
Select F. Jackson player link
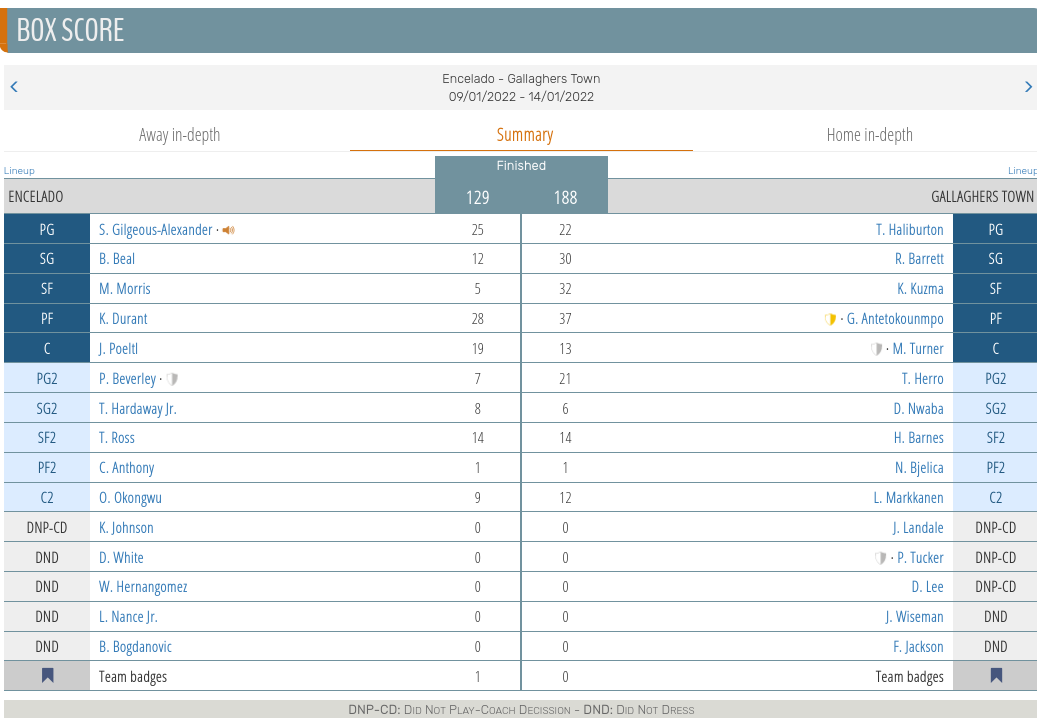[x=919, y=647]
